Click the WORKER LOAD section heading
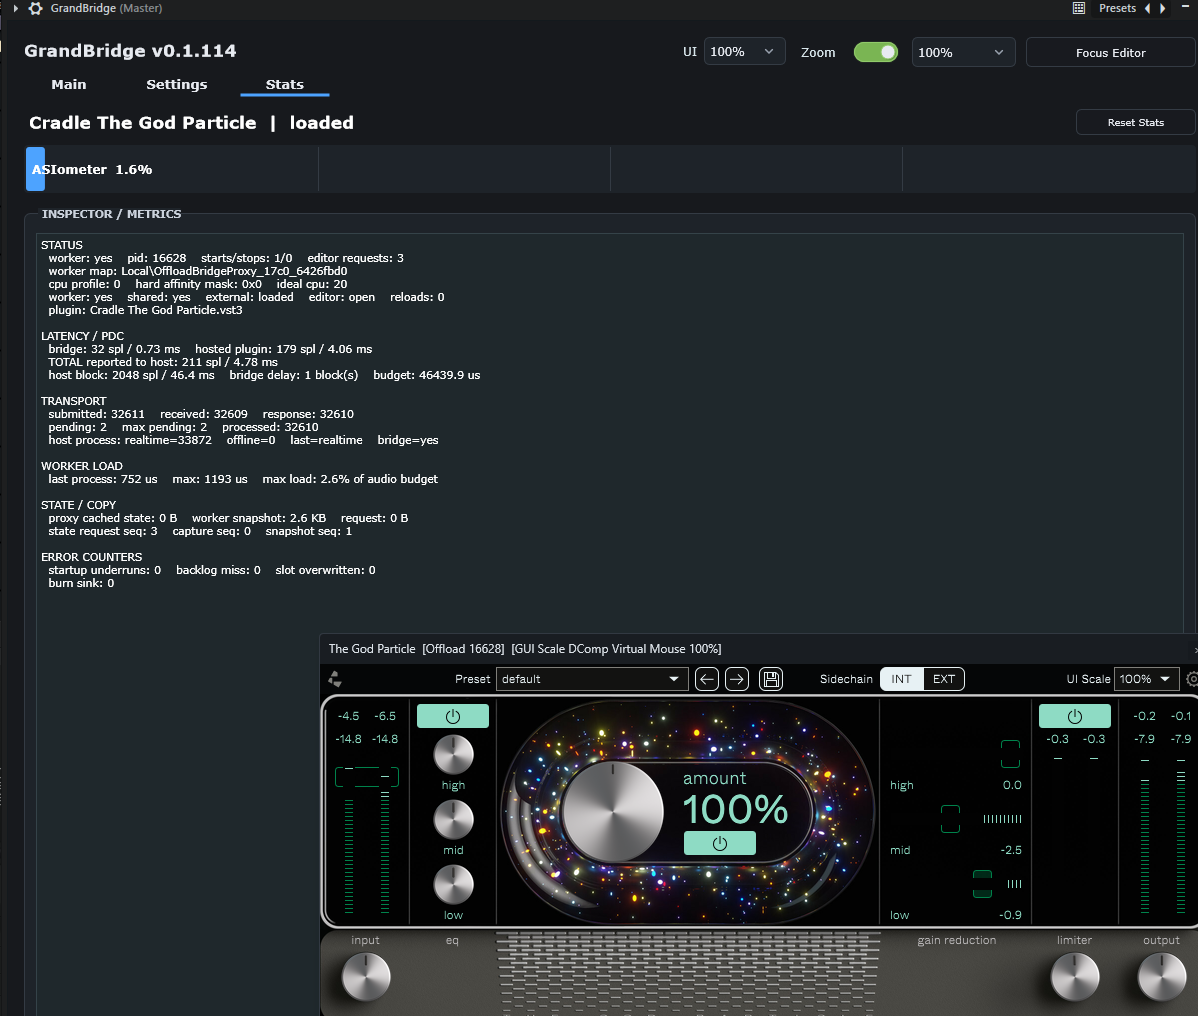 click(82, 466)
